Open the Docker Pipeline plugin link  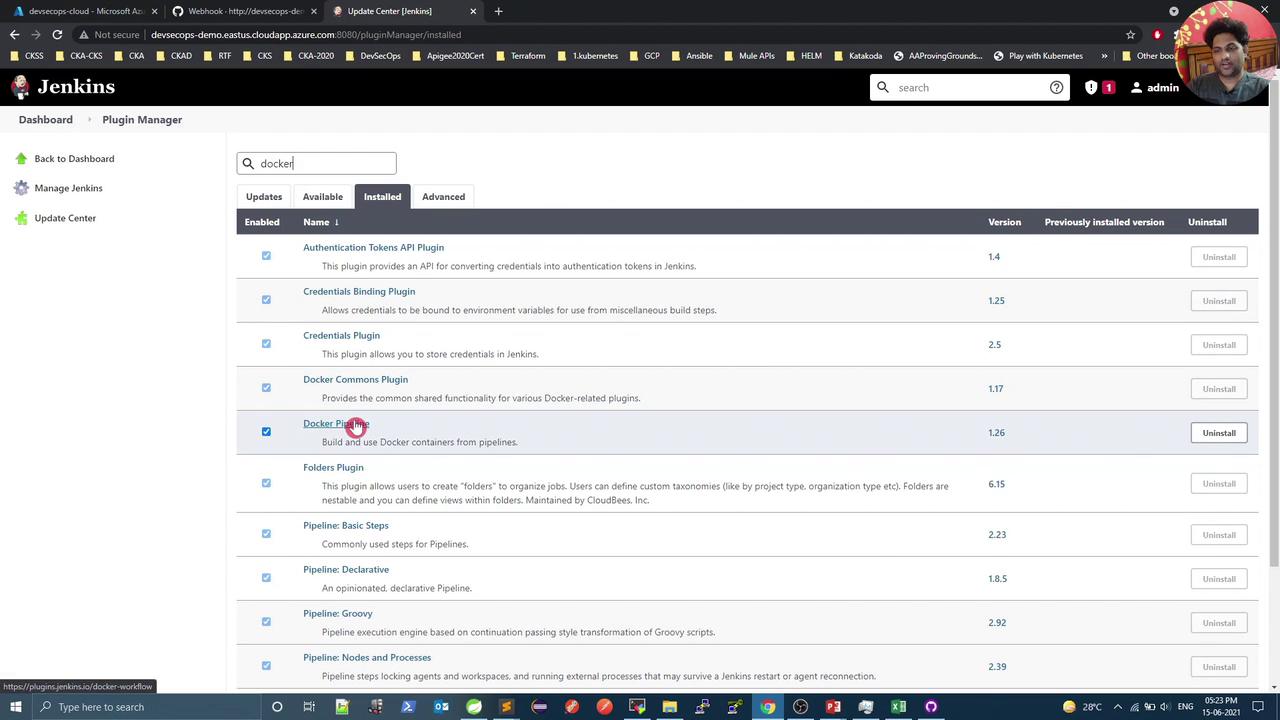(336, 424)
